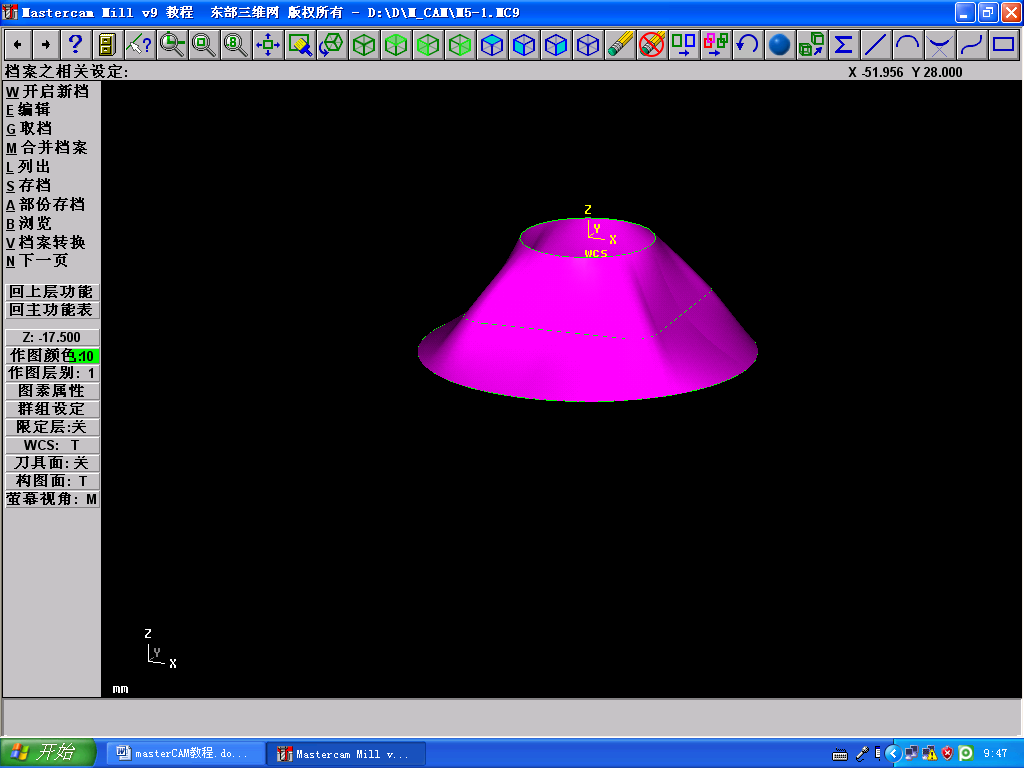Viewport: 1024px width, 768px height.
Task: Click the Help question mark icon
Action: pos(75,44)
